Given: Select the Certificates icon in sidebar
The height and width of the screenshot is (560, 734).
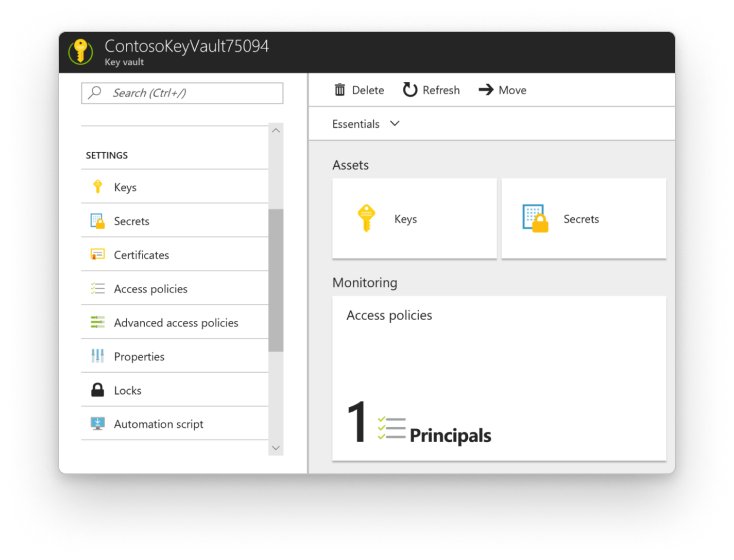Looking at the screenshot, I should (97, 255).
